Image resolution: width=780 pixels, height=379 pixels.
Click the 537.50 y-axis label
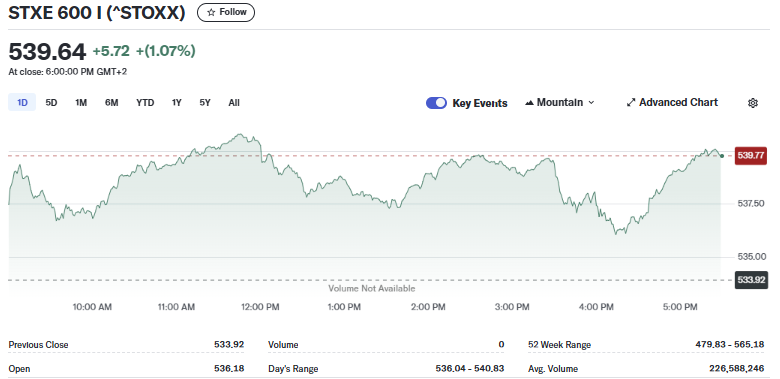tap(751, 203)
